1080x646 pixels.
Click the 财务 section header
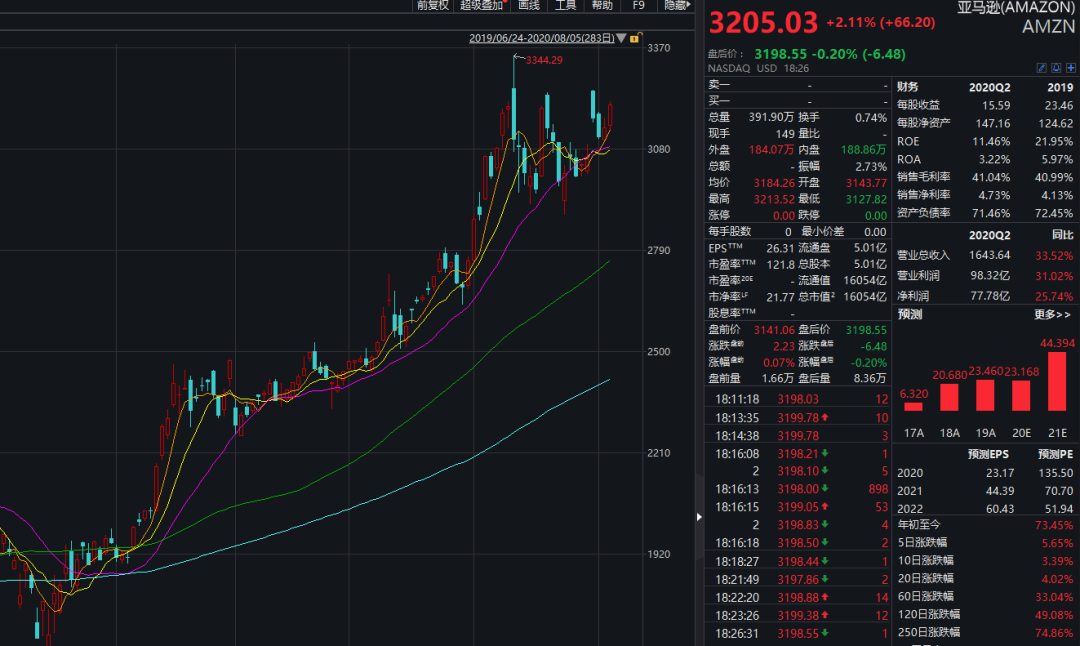coord(908,87)
